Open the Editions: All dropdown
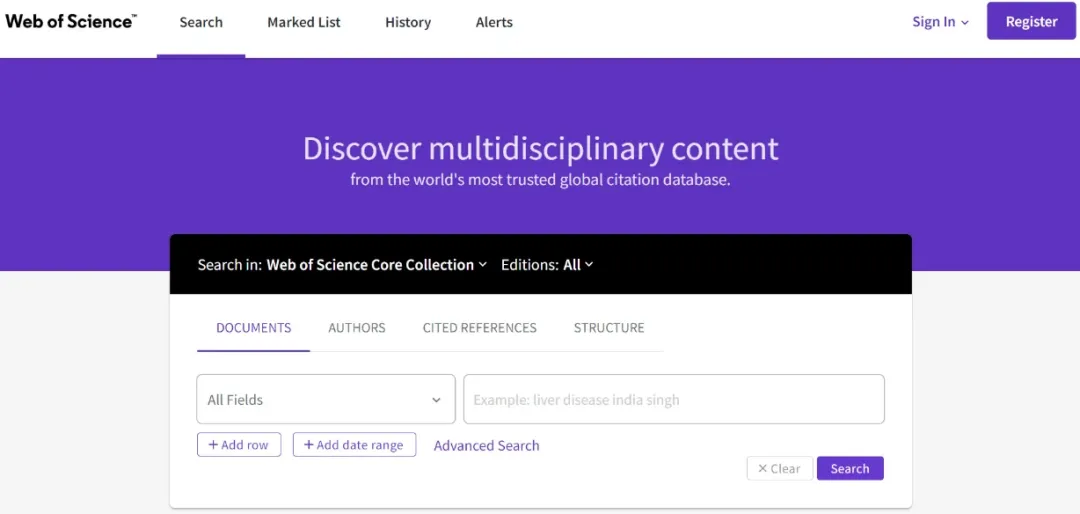The height and width of the screenshot is (514, 1080). [x=547, y=265]
